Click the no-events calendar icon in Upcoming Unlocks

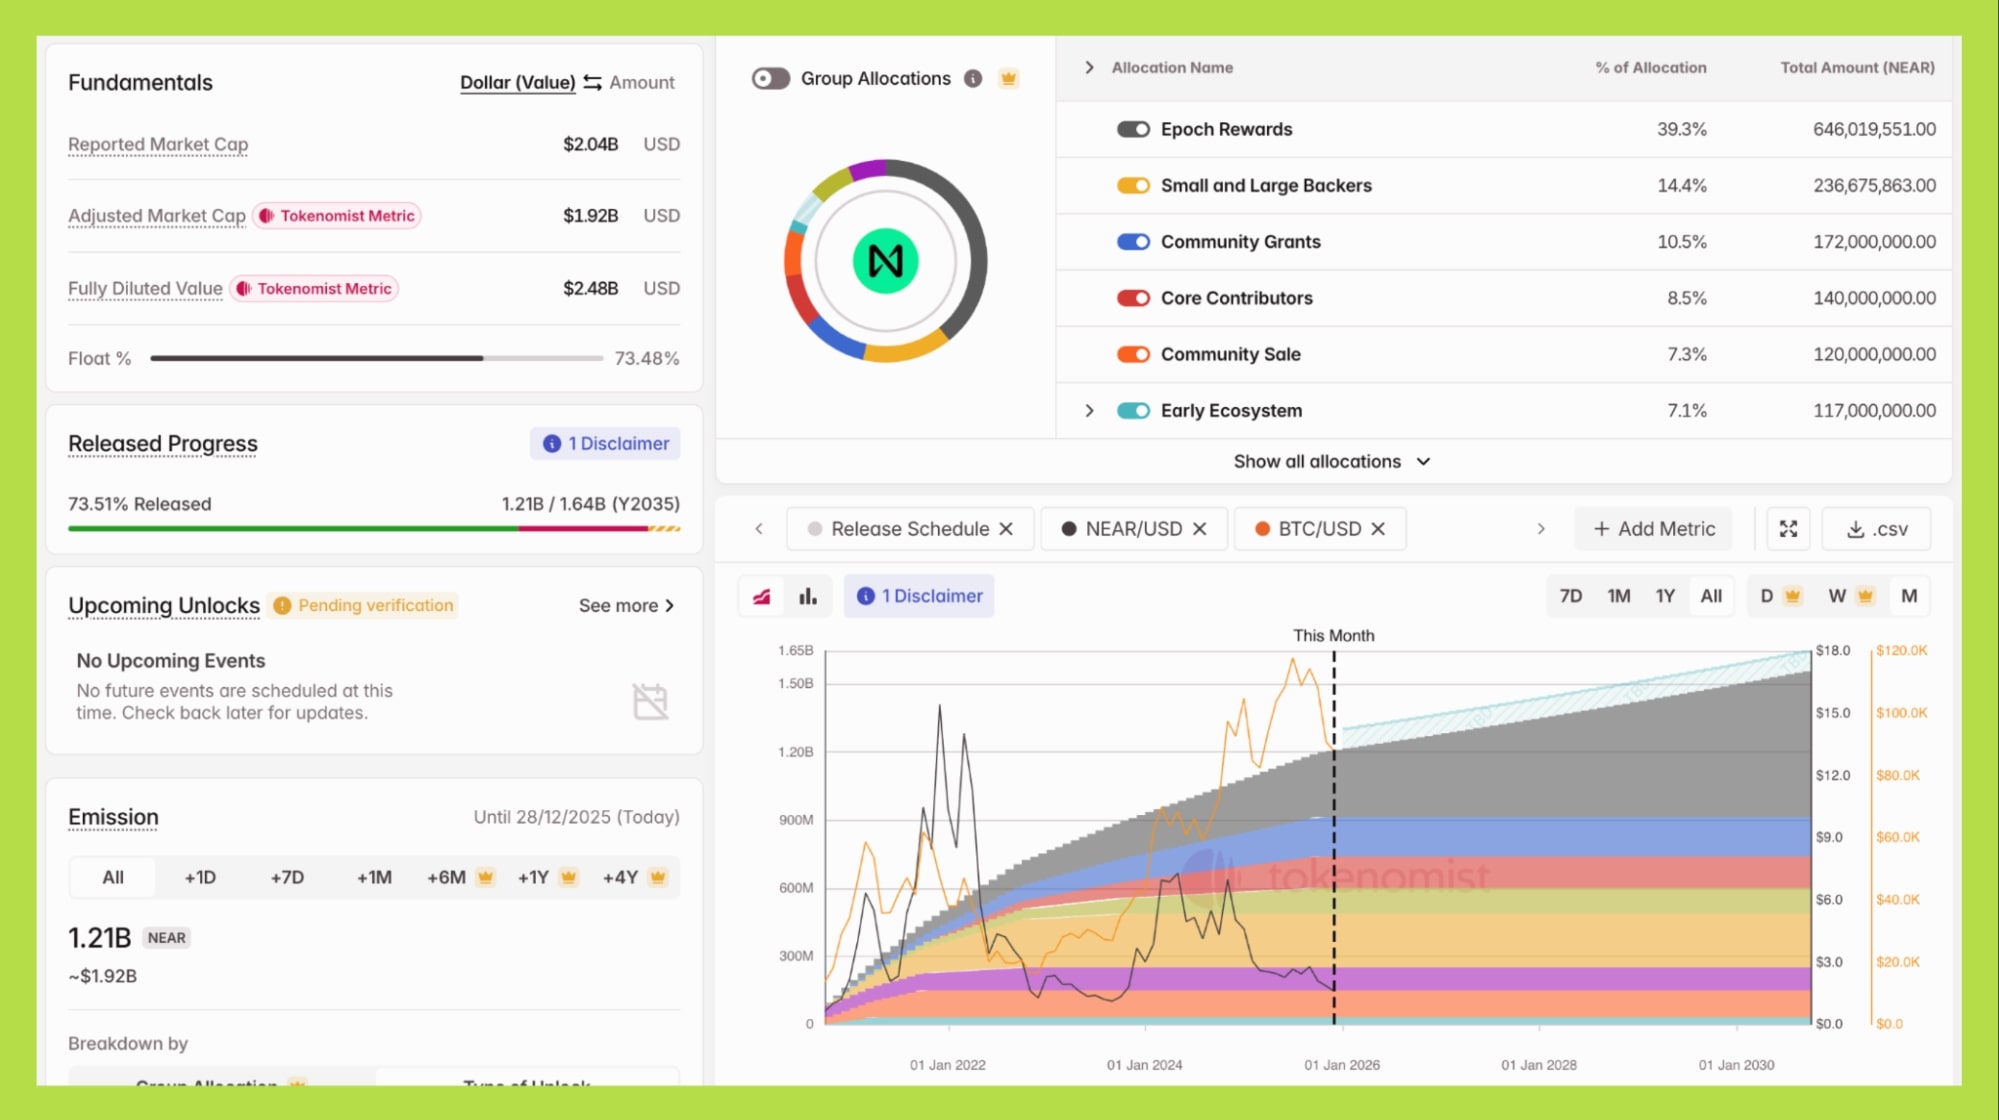pos(650,701)
